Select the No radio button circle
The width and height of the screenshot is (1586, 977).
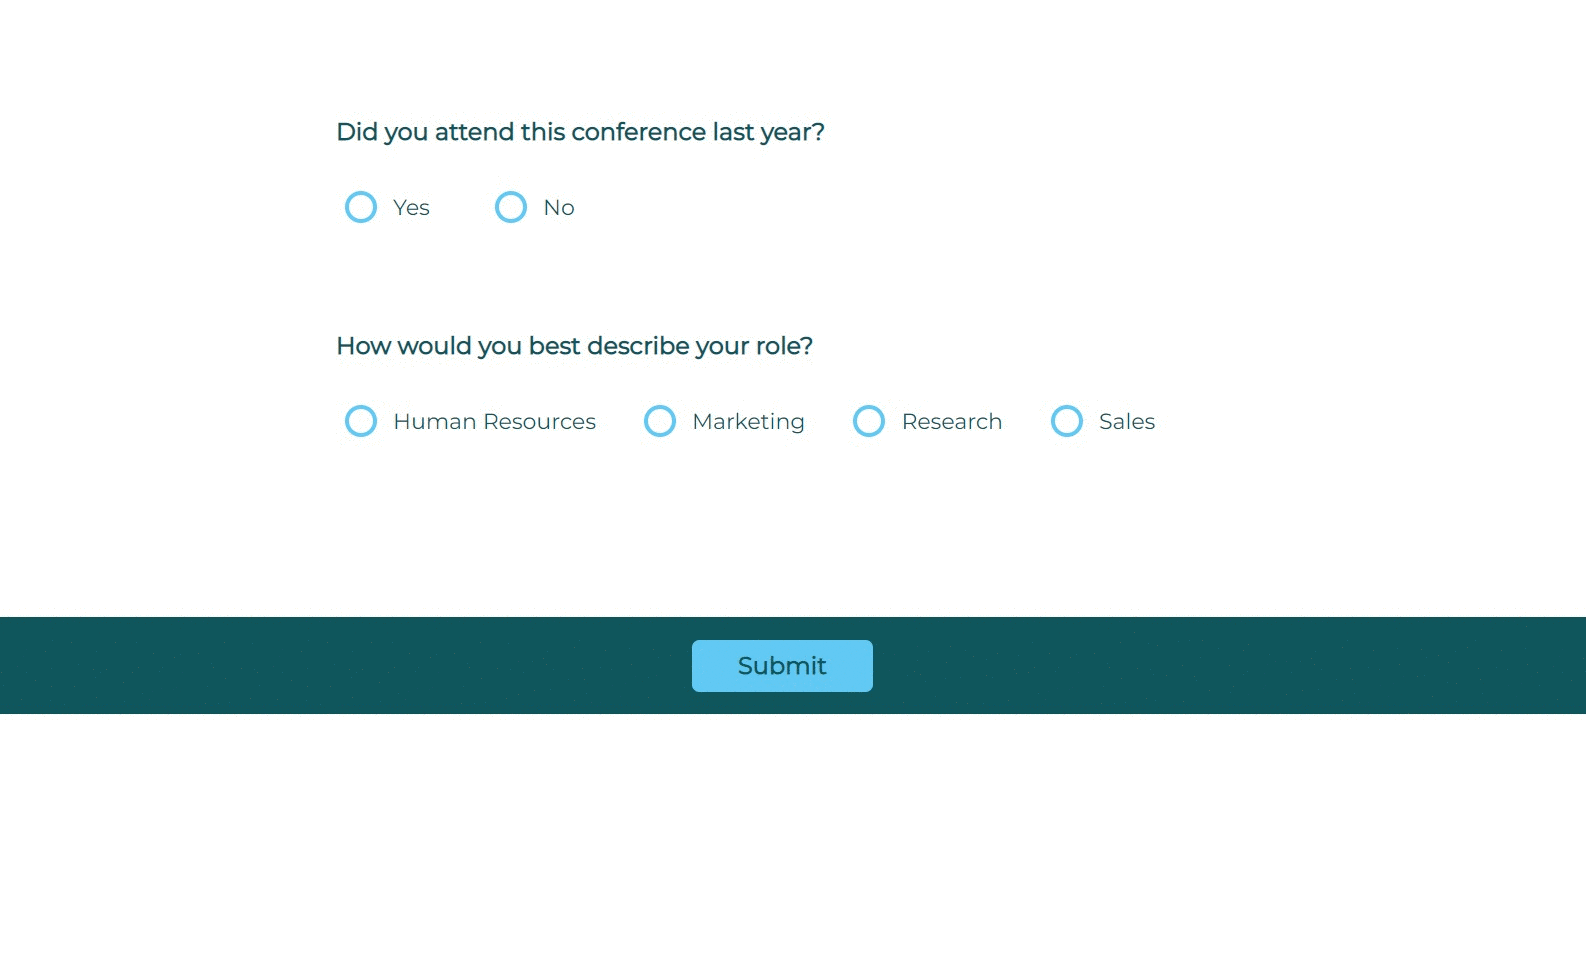click(x=511, y=207)
